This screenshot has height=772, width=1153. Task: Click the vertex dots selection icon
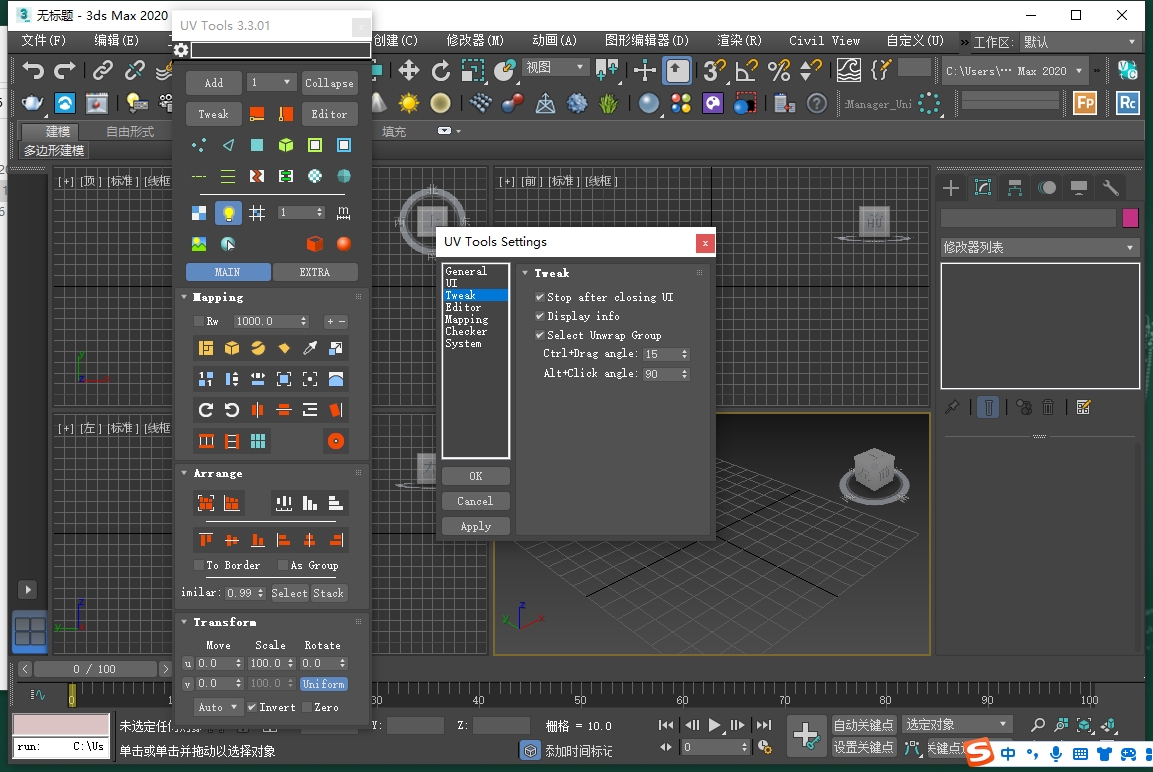tap(199, 146)
